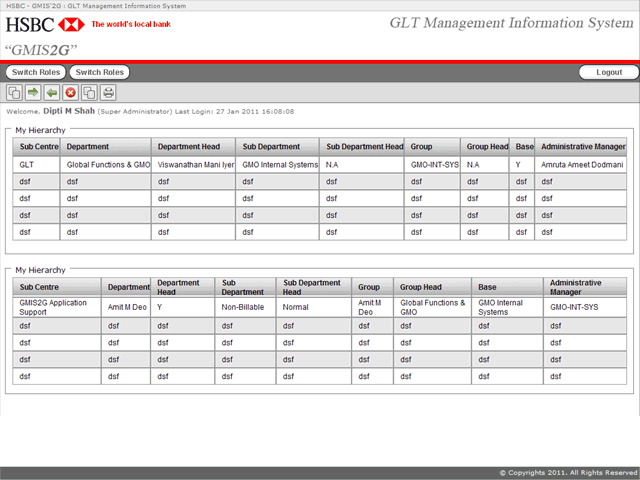Viewport: 640px width, 480px height.
Task: Click the first copy icon in toolbar
Action: coord(14,93)
